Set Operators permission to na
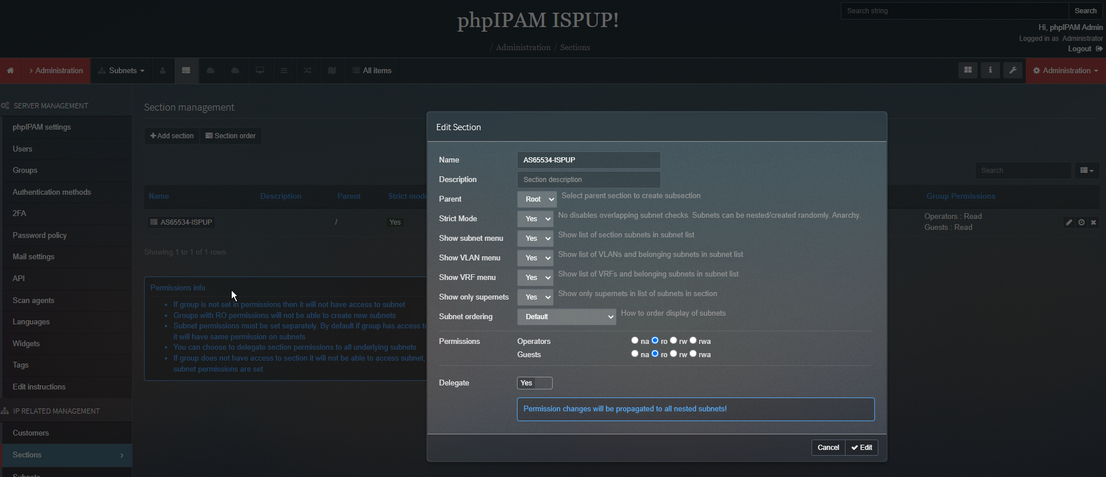 (x=635, y=340)
